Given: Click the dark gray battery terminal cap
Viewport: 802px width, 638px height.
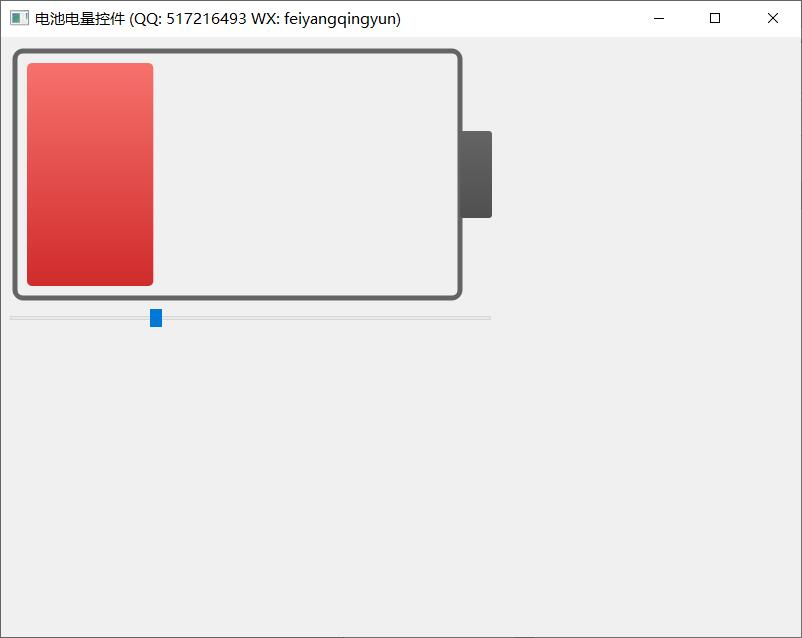Looking at the screenshot, I should click(x=476, y=174).
